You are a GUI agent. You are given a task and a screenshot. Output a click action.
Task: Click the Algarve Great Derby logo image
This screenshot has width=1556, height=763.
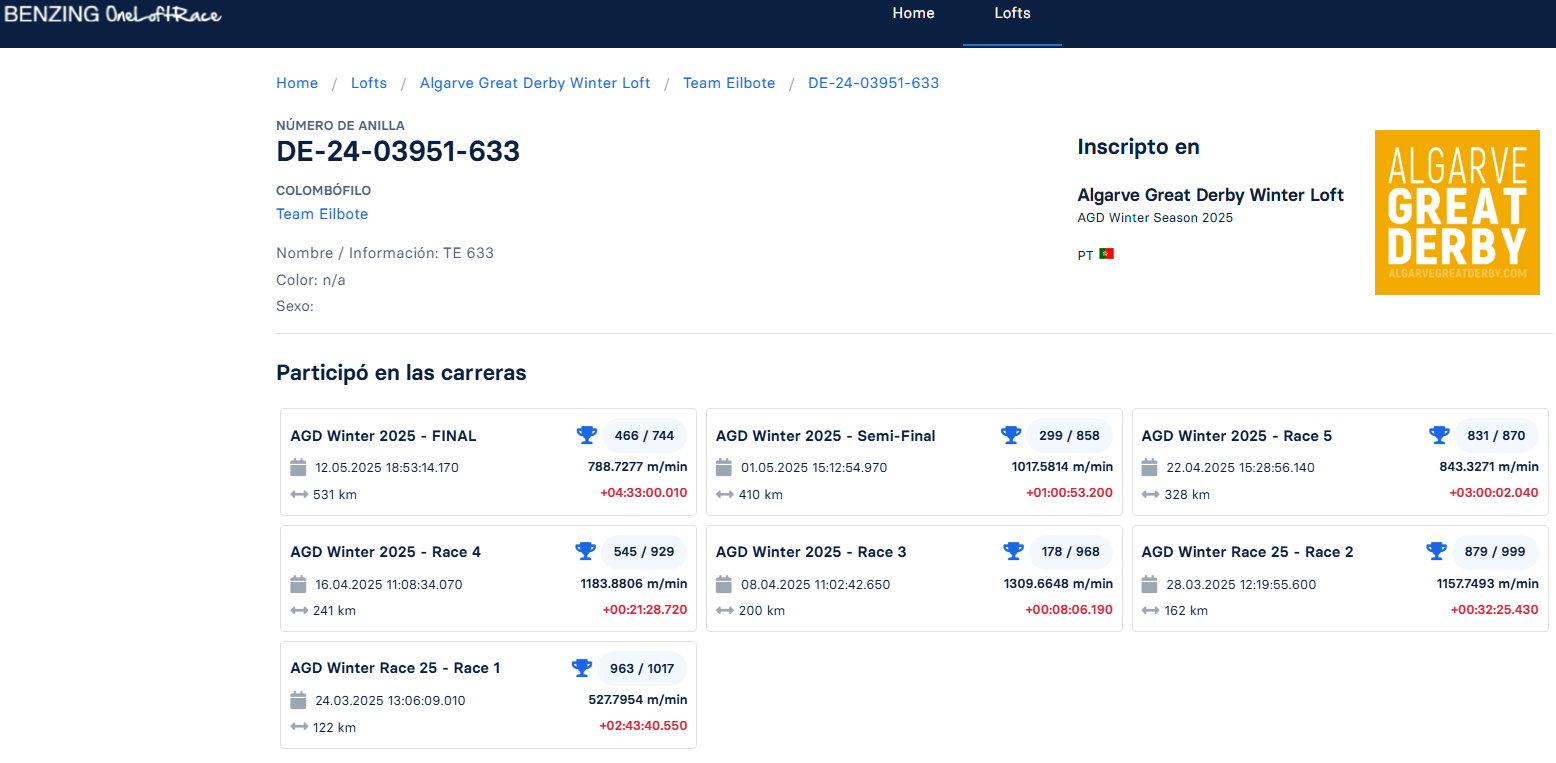(1456, 212)
